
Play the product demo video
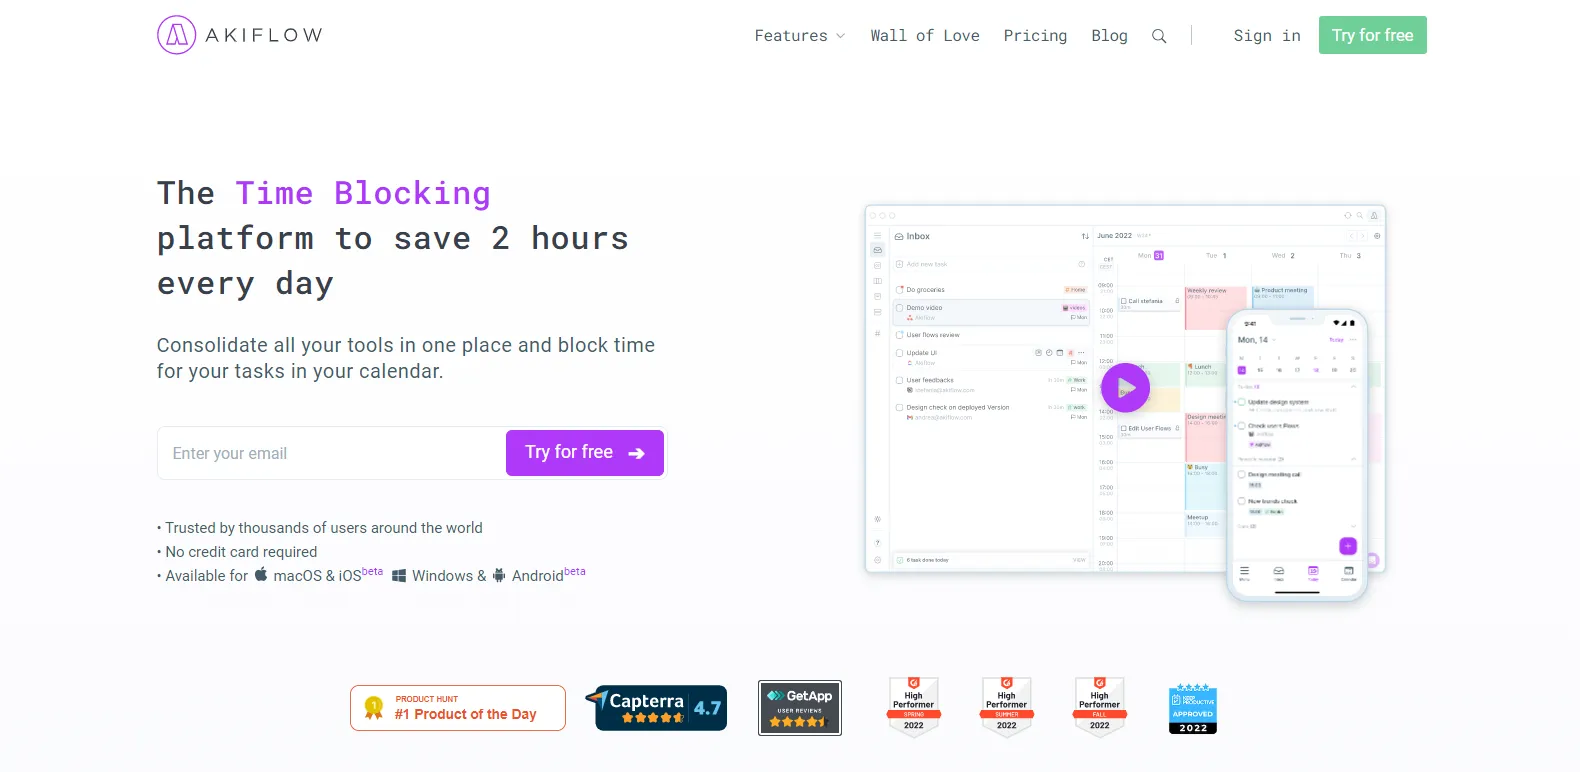1125,388
